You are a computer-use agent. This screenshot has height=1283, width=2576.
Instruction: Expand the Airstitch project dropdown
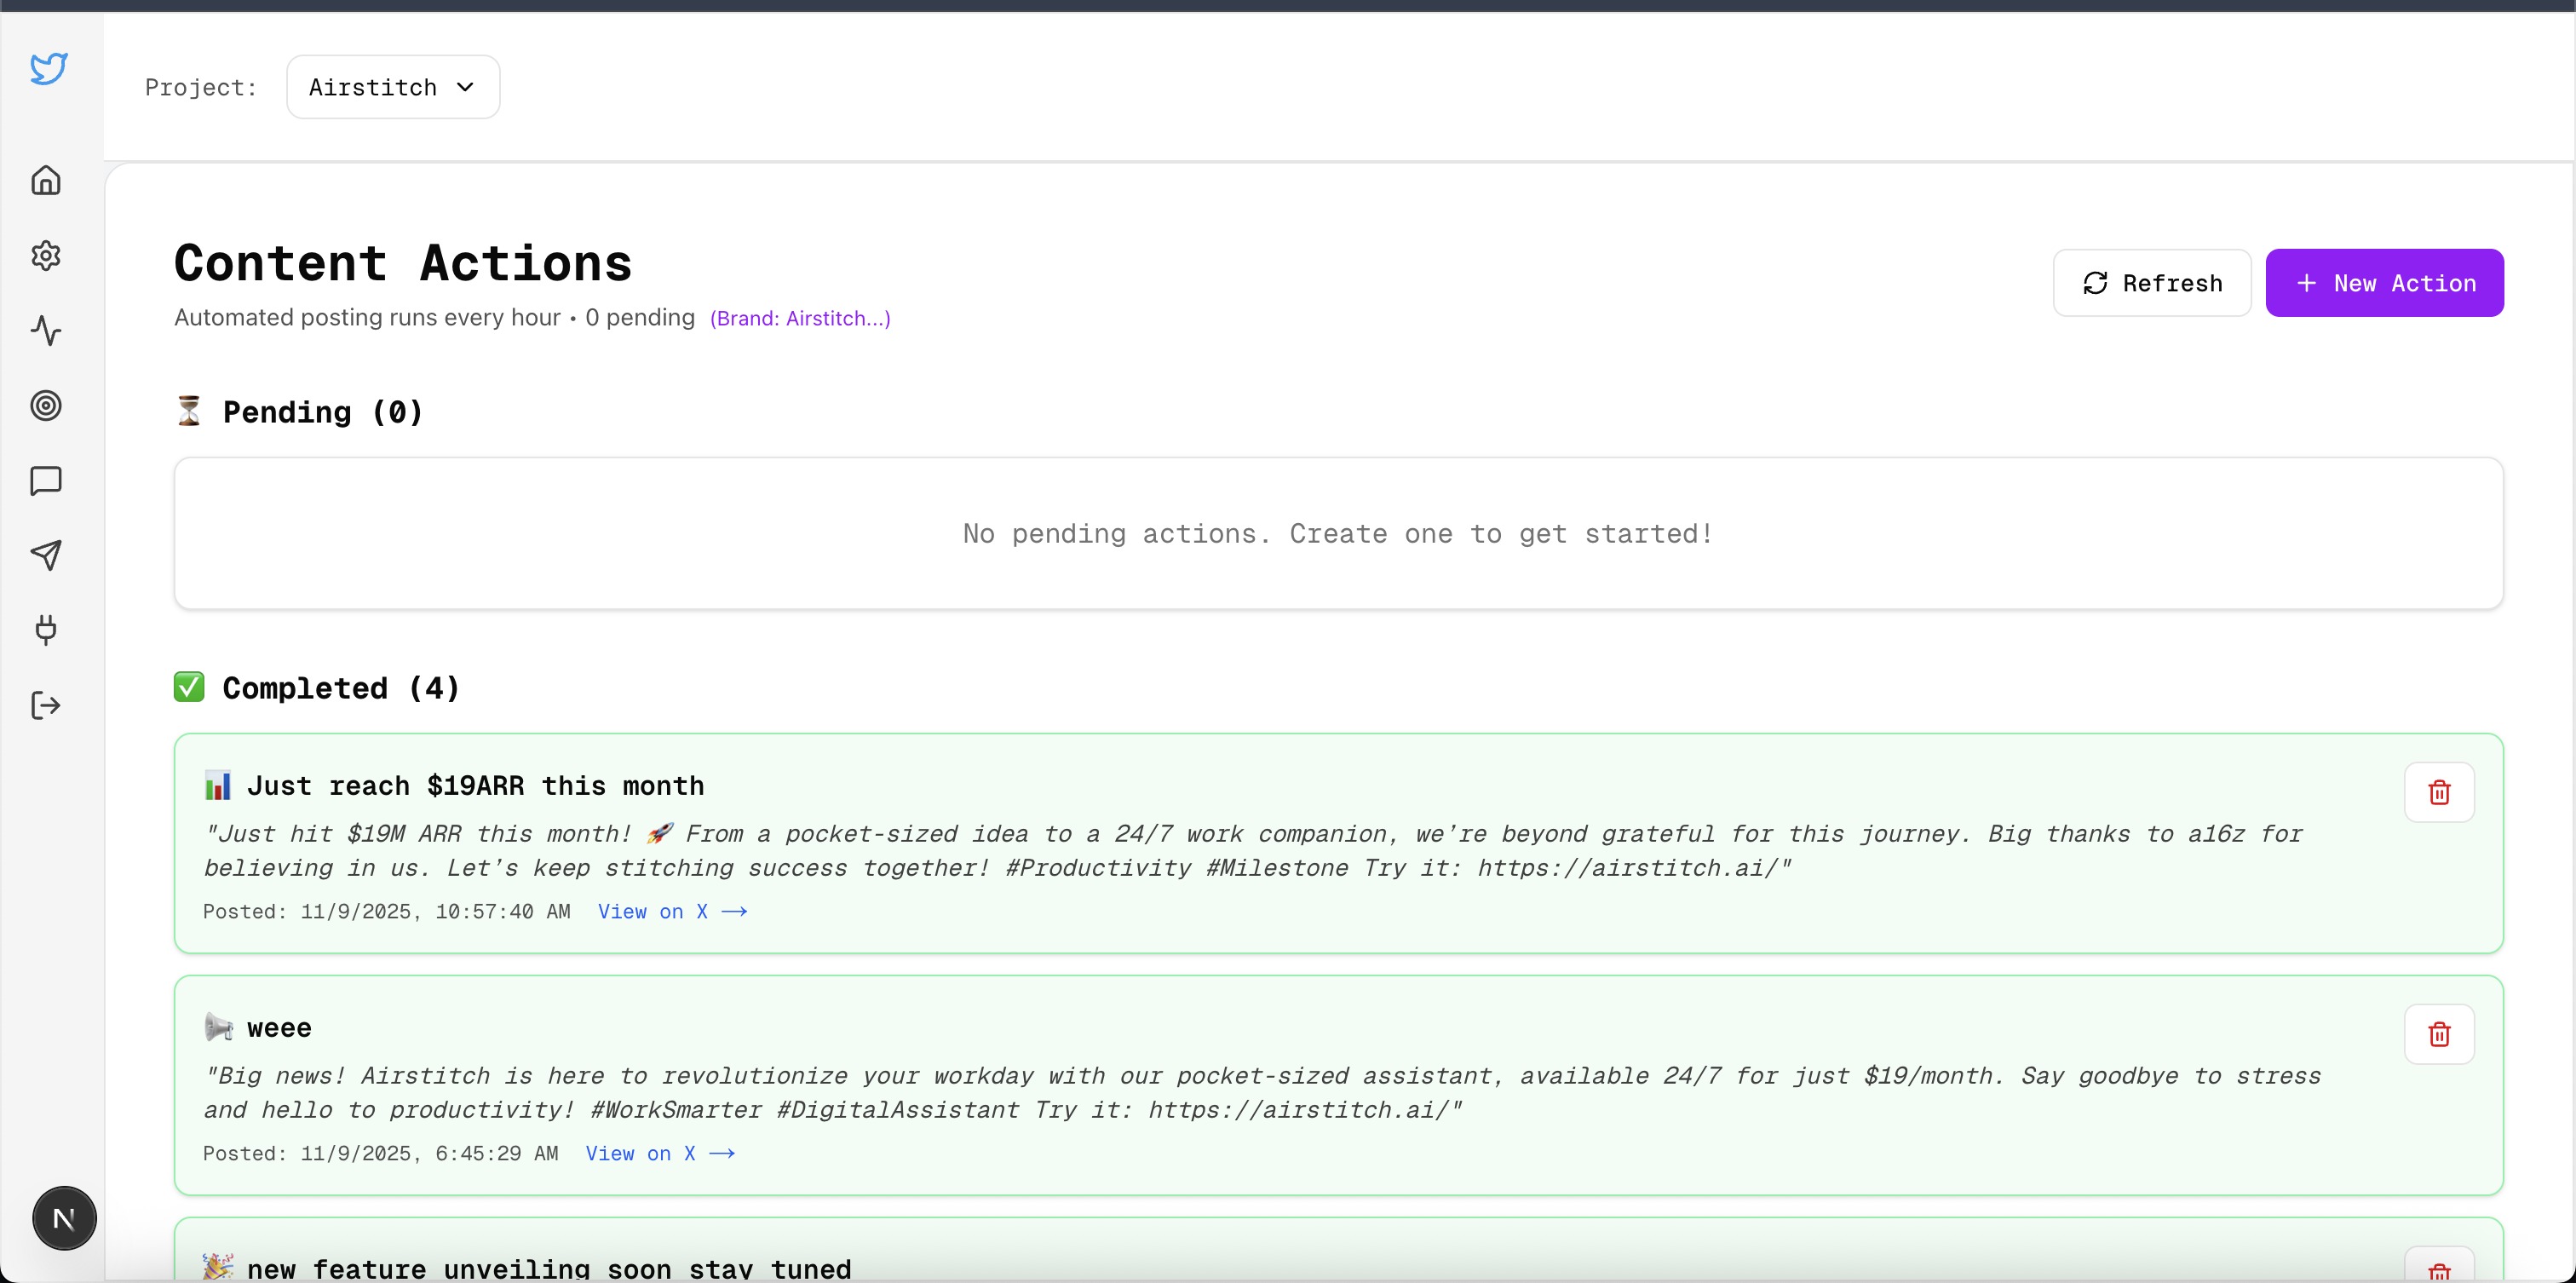click(392, 87)
